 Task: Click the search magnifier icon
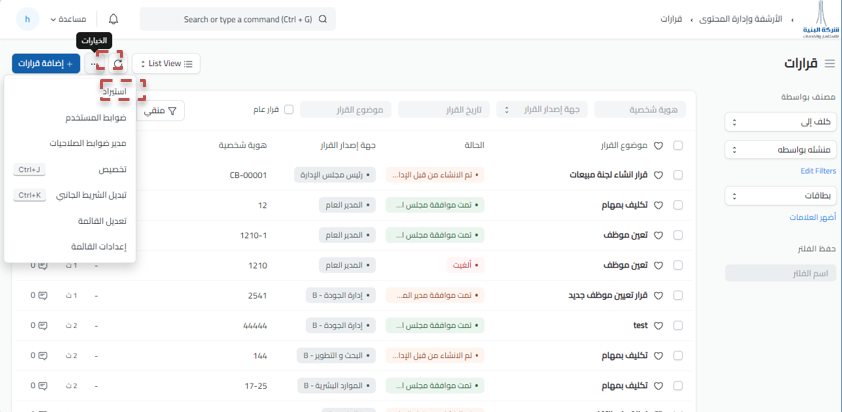pos(323,19)
